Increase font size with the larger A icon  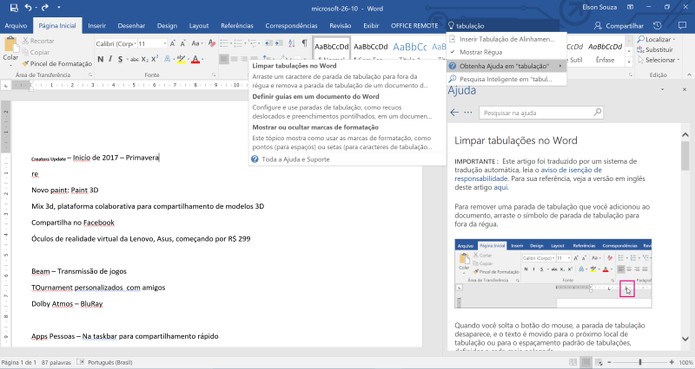(x=172, y=43)
